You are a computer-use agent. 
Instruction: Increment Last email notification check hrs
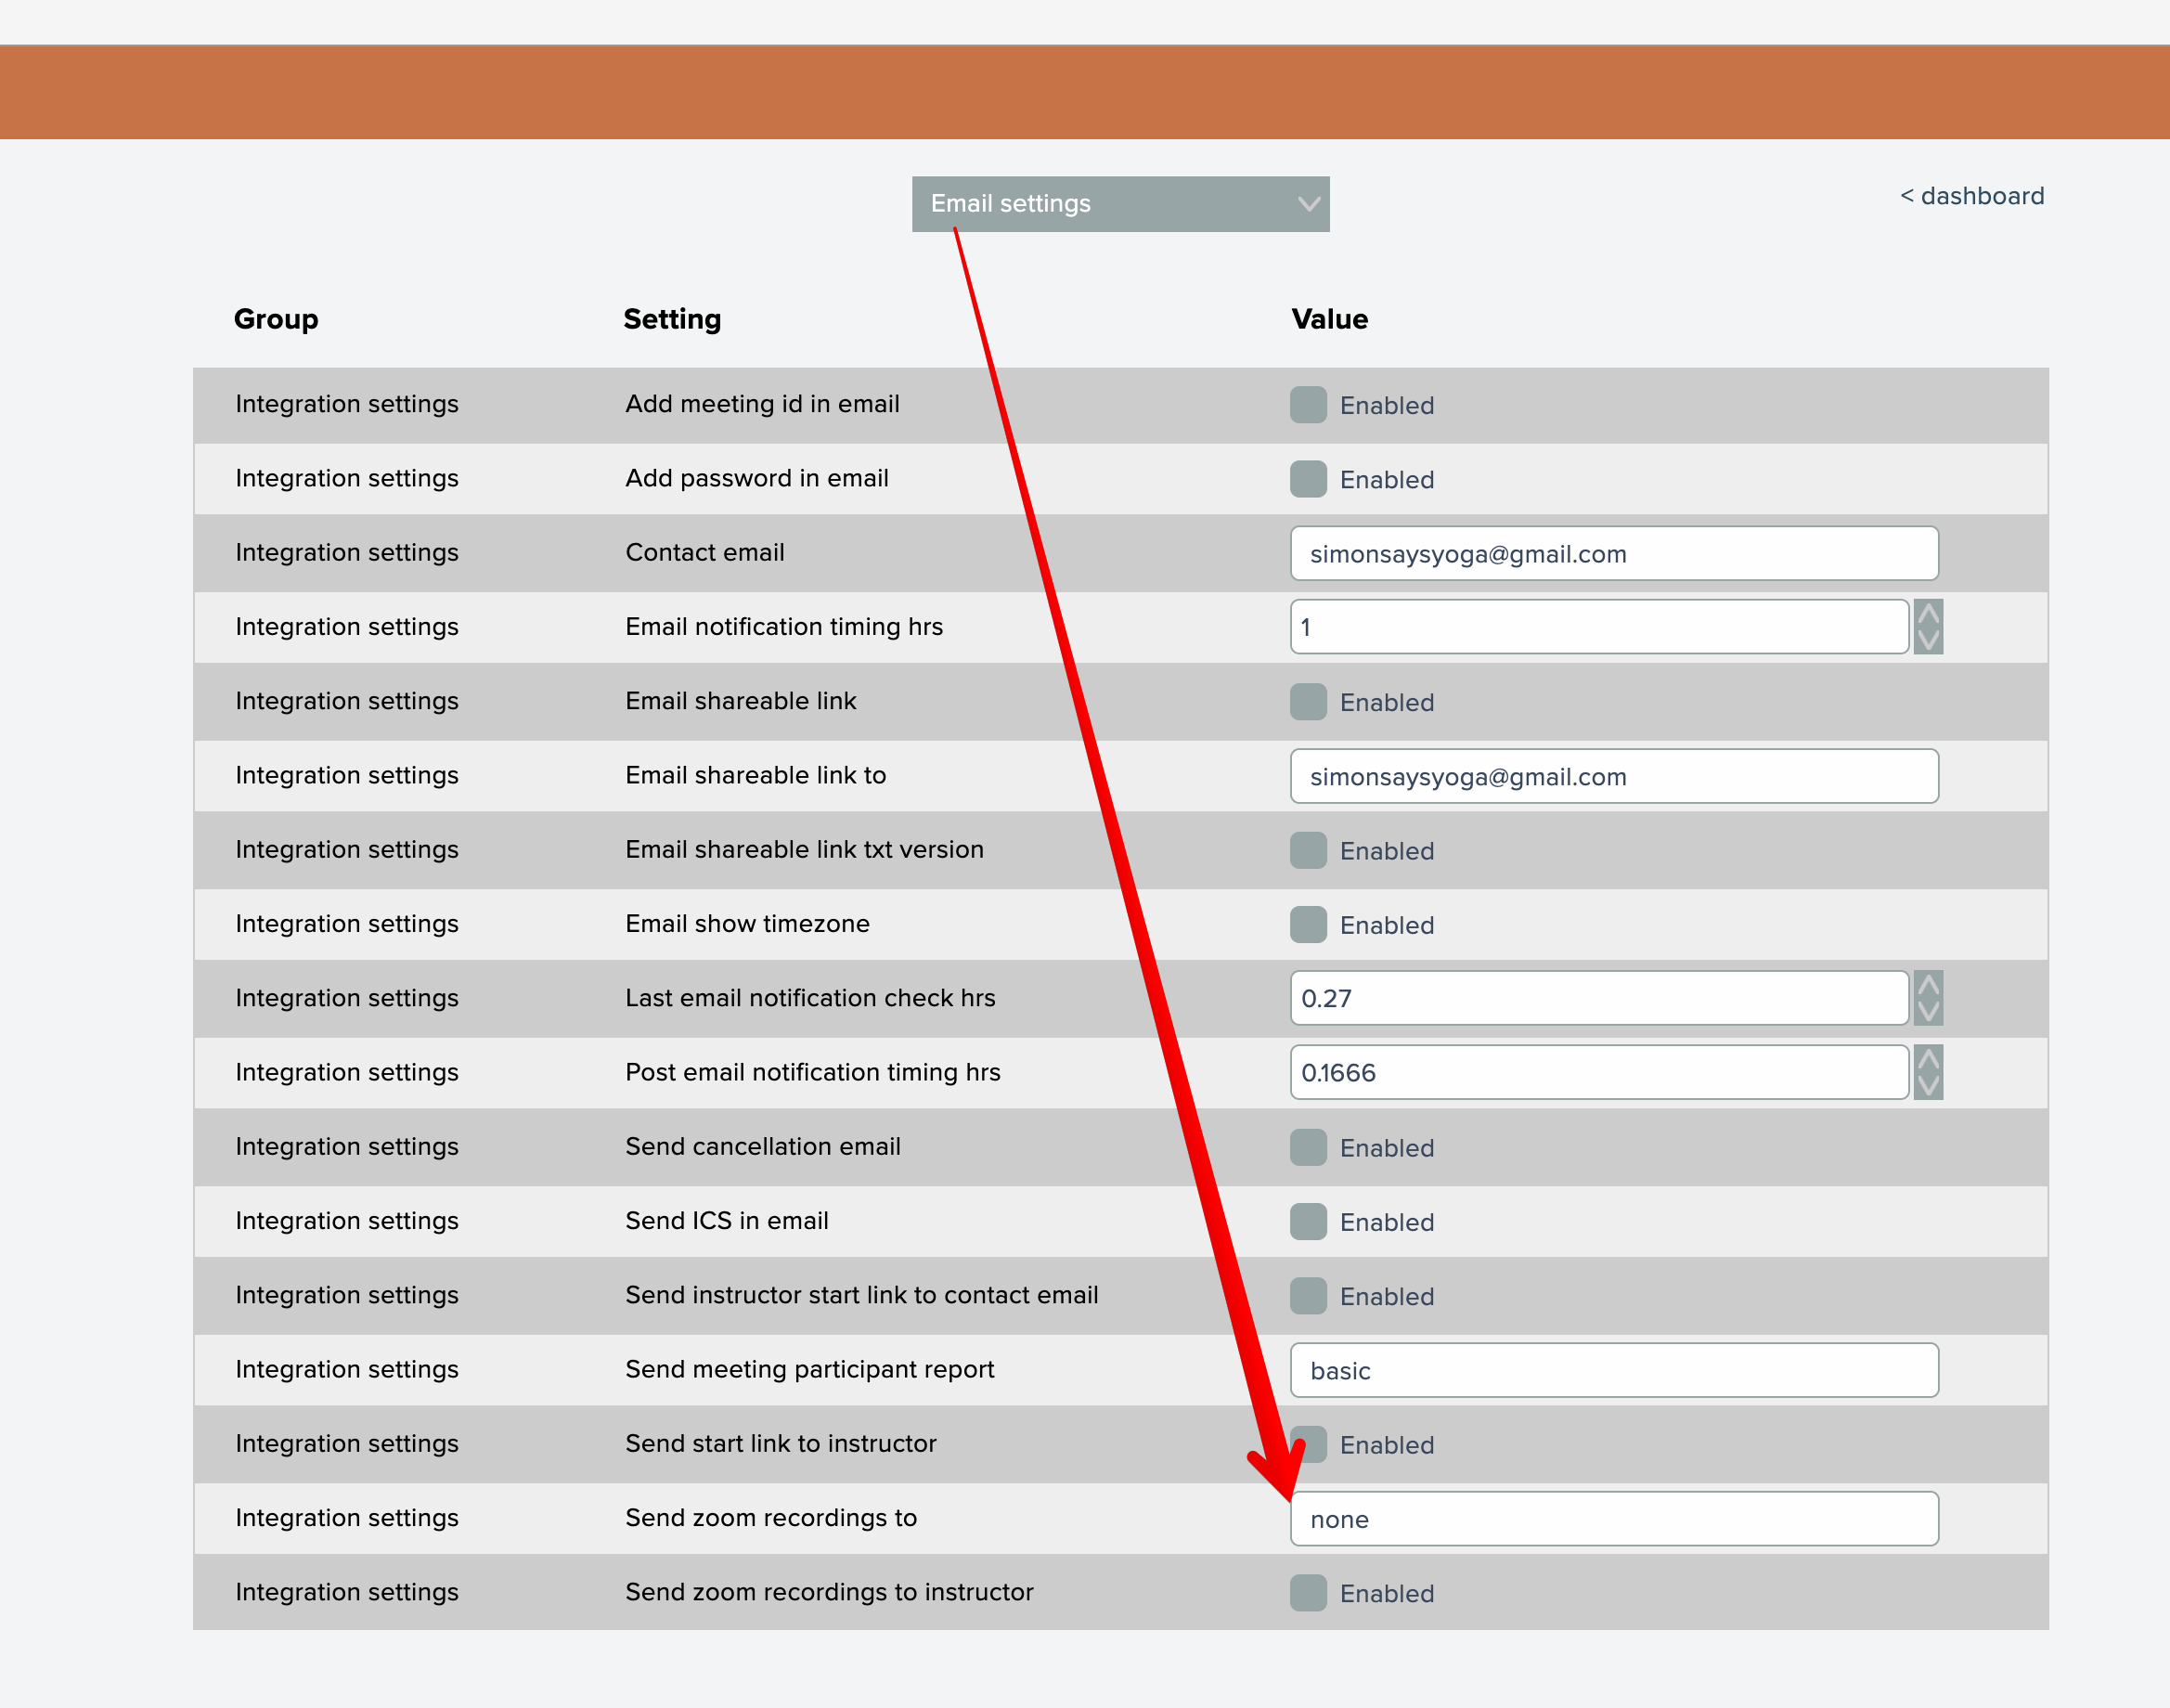pyautogui.click(x=1927, y=985)
